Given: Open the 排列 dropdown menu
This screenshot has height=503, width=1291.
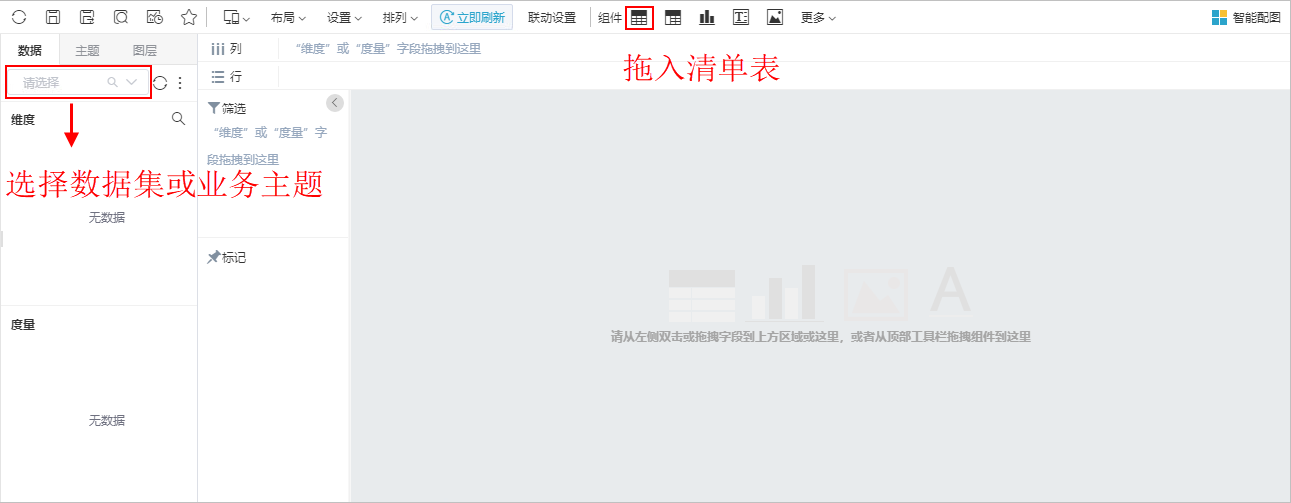Looking at the screenshot, I should [x=400, y=17].
